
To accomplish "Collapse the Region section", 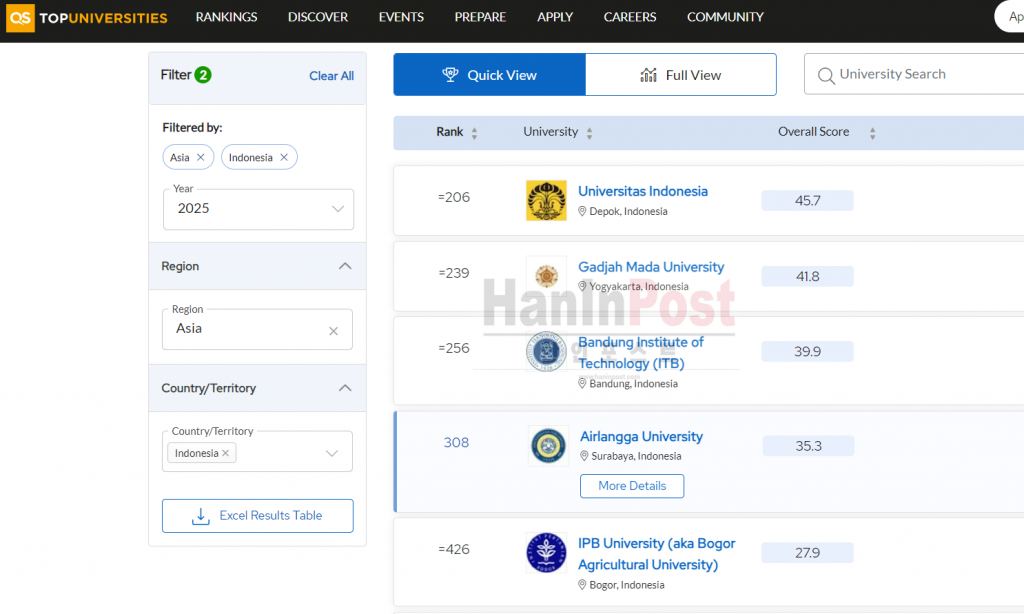I will click(x=345, y=266).
